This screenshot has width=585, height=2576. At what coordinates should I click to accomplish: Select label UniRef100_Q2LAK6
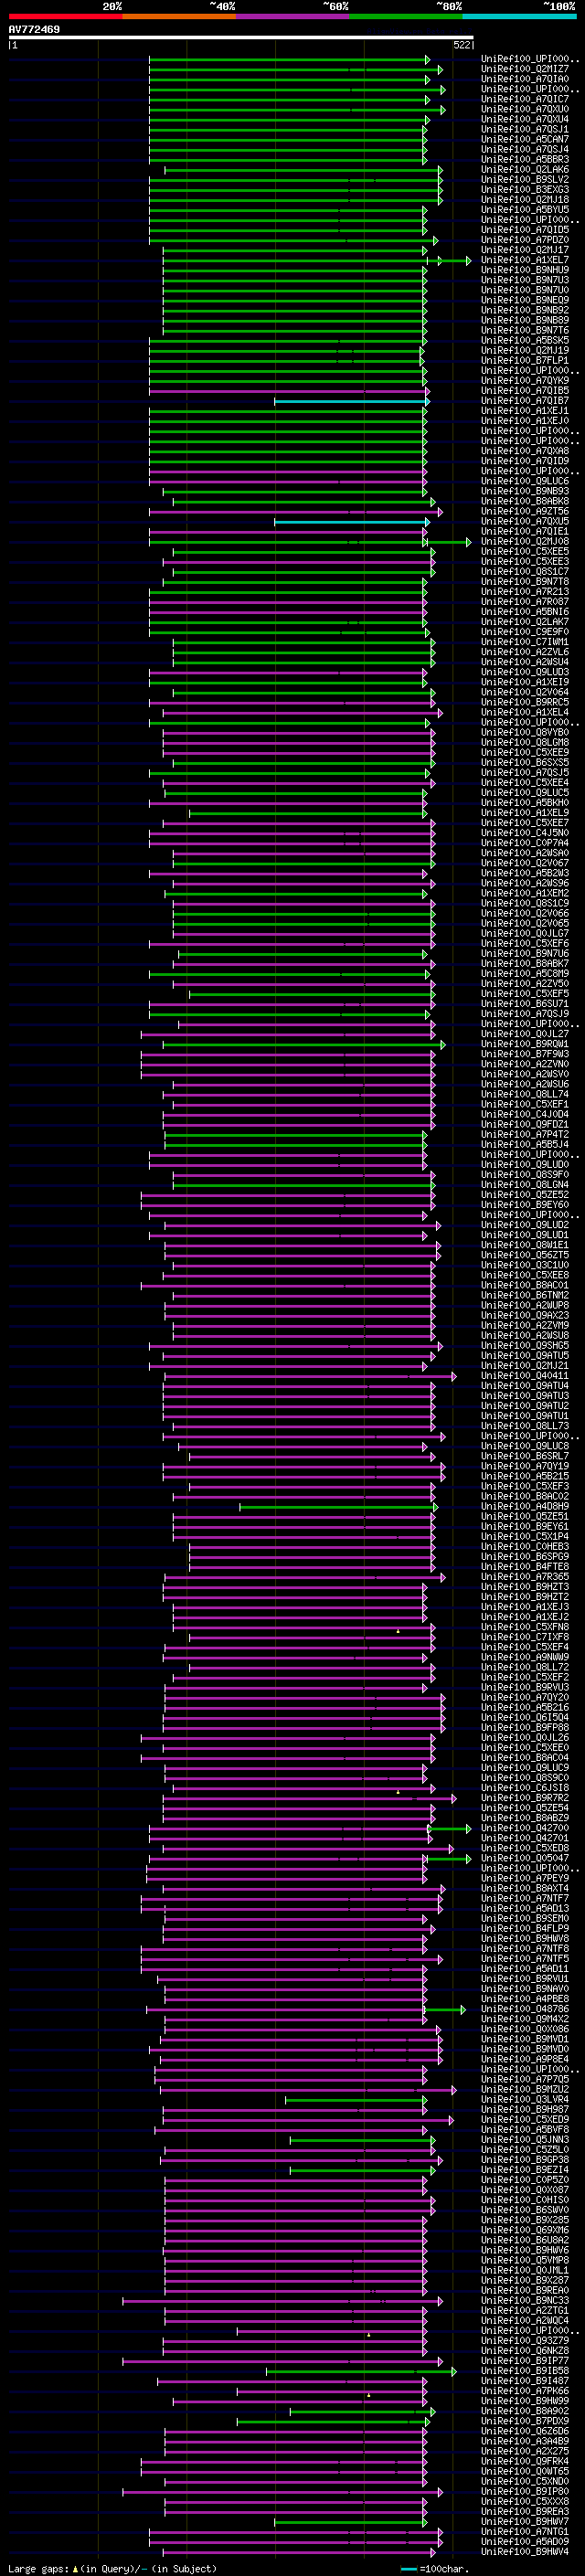[524, 169]
